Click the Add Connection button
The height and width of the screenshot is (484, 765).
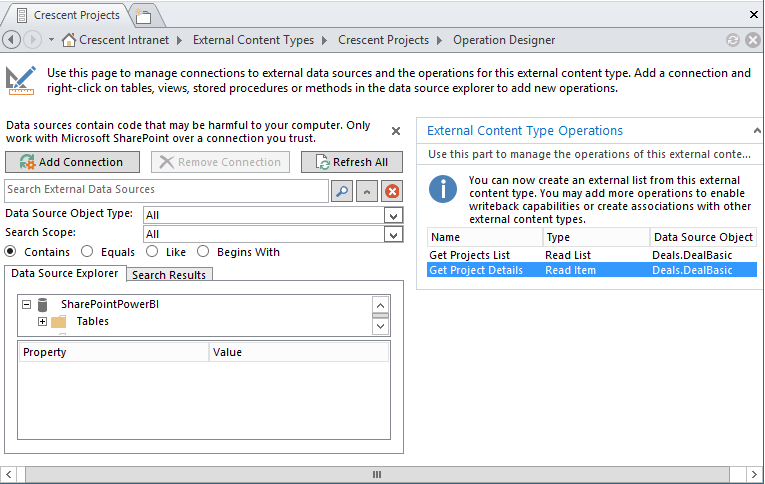[72, 162]
